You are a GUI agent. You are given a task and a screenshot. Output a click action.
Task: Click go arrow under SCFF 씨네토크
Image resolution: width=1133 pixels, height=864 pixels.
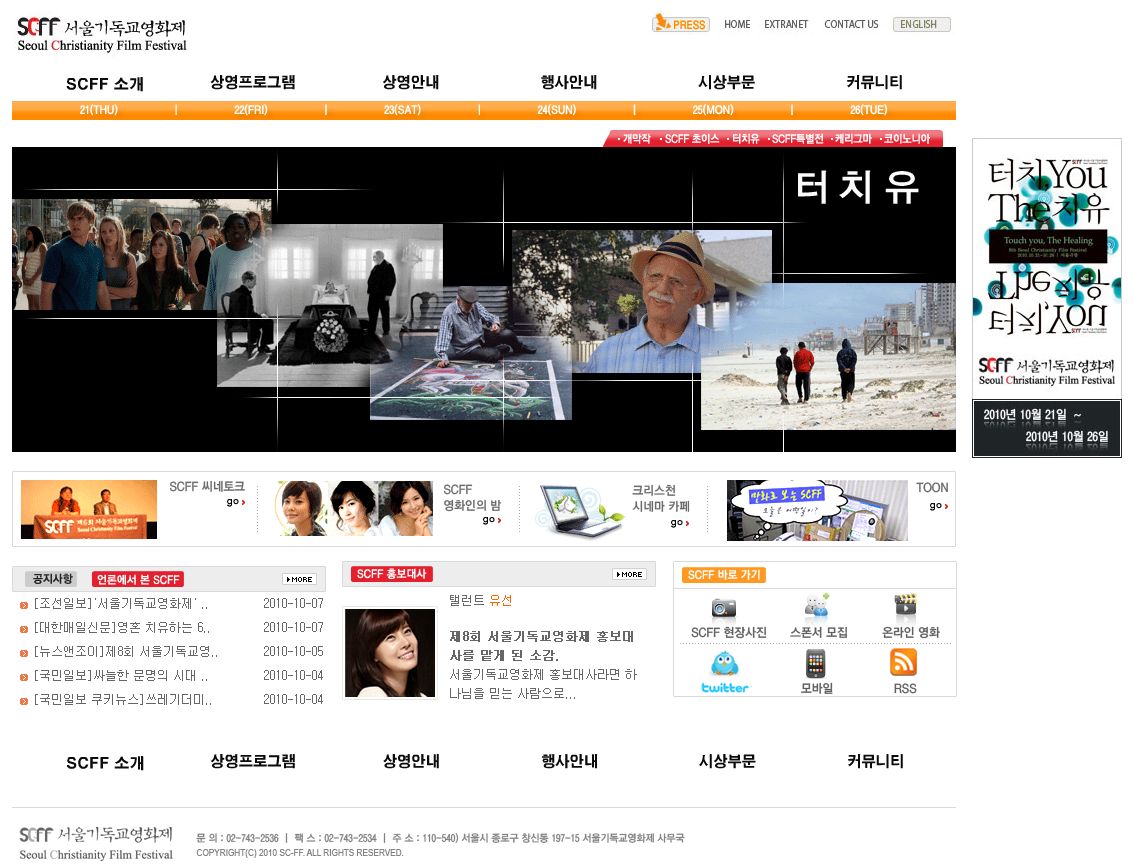pos(236,503)
